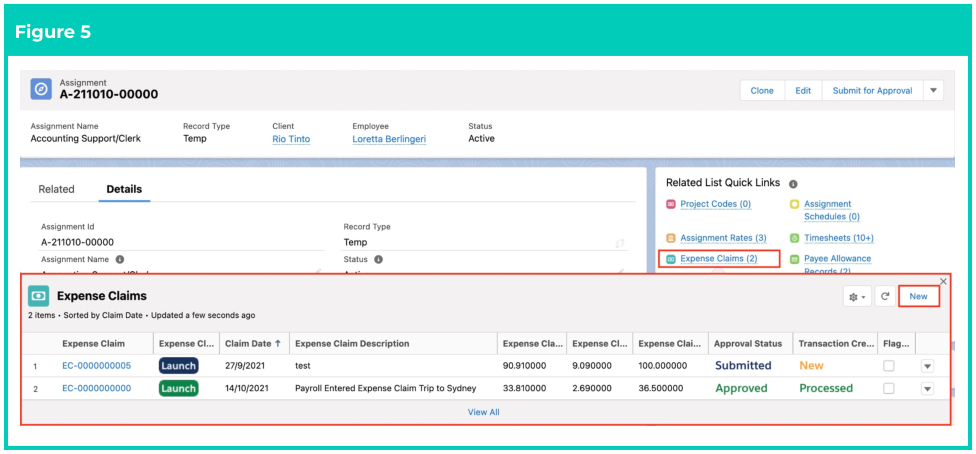Click the 100.000000 amount cell

click(663, 366)
